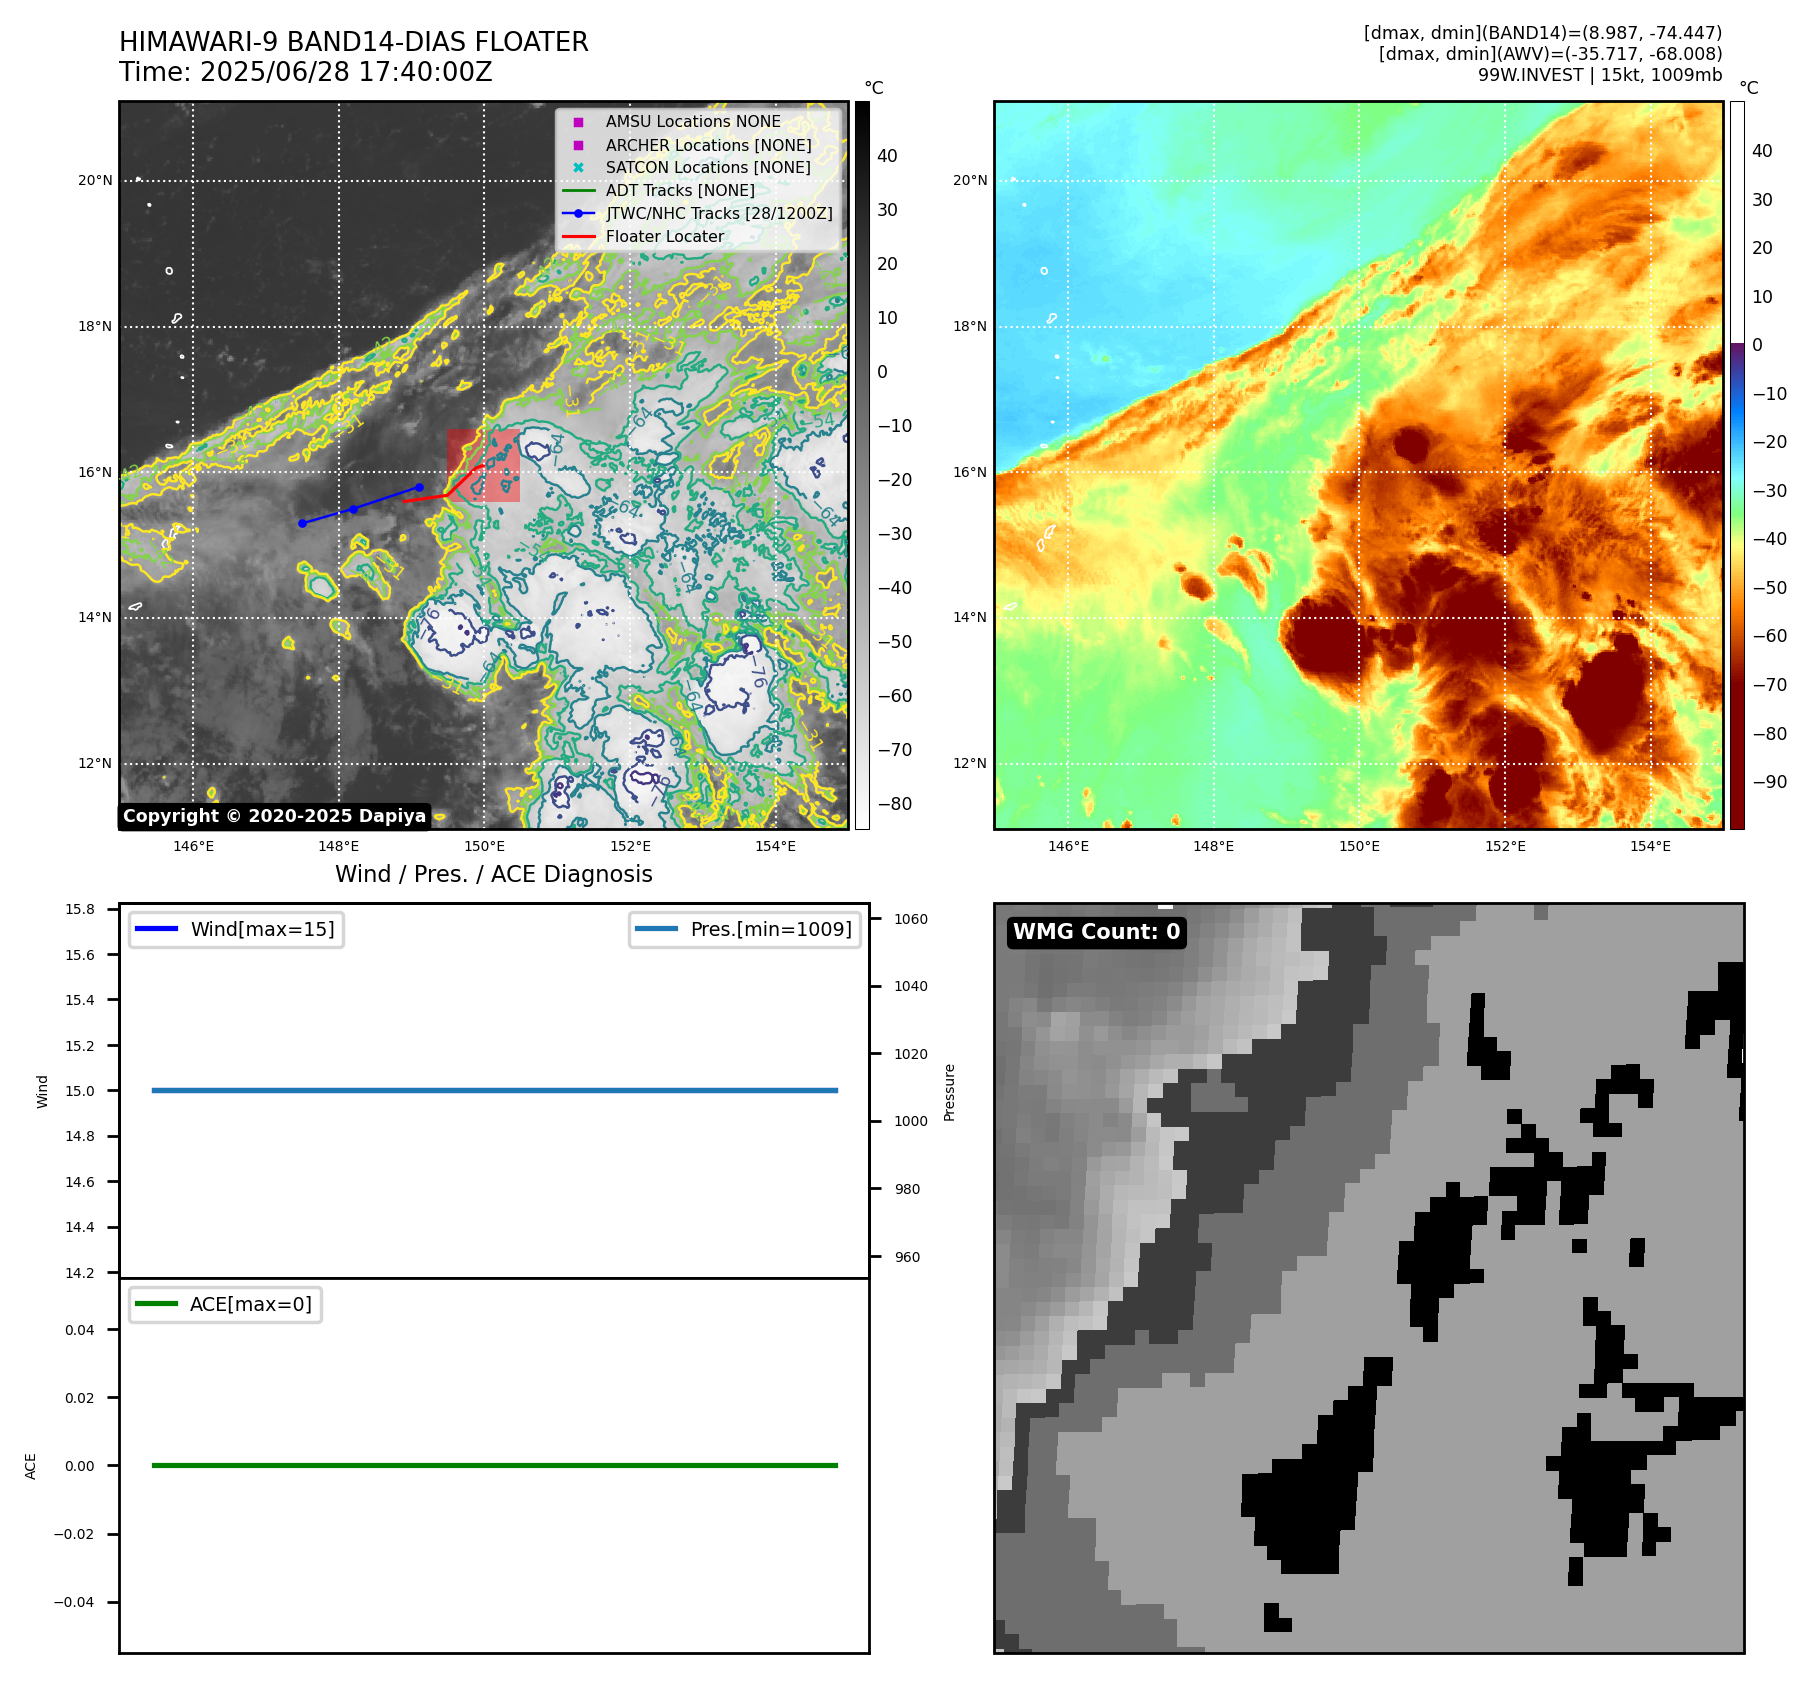Viewport: 1813px width, 1690px height.
Task: Select the timestamp 2025/06/28 17:40:00Z text
Action: pos(346,72)
